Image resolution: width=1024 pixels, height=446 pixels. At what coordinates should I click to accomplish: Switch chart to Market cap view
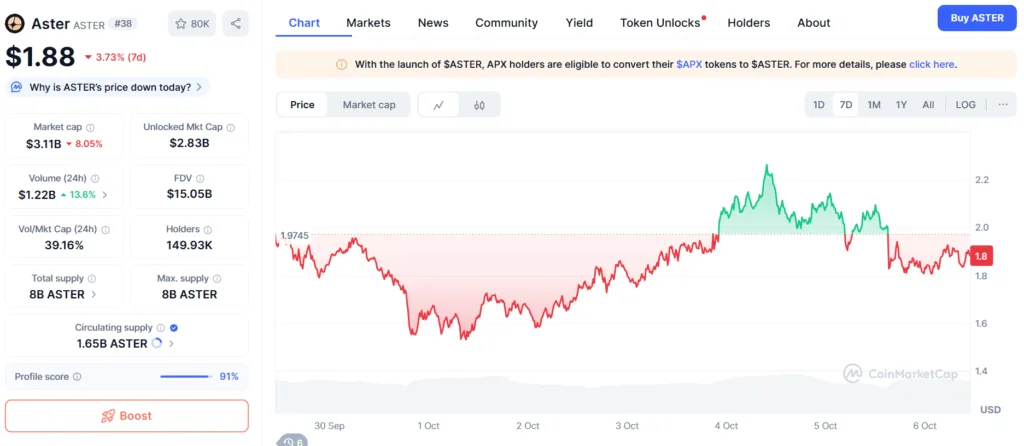point(368,105)
